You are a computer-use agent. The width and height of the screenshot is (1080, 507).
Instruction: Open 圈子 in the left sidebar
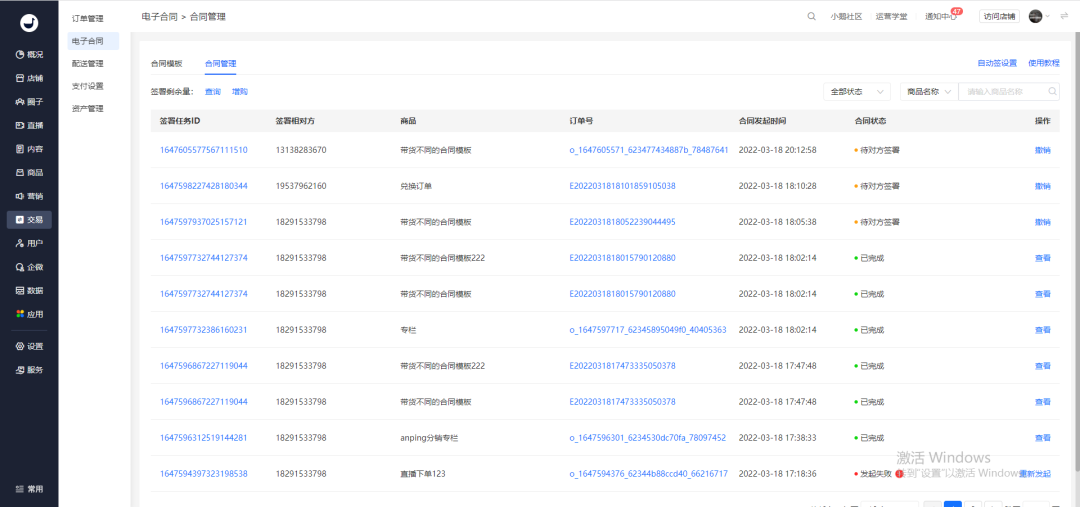coord(29,102)
